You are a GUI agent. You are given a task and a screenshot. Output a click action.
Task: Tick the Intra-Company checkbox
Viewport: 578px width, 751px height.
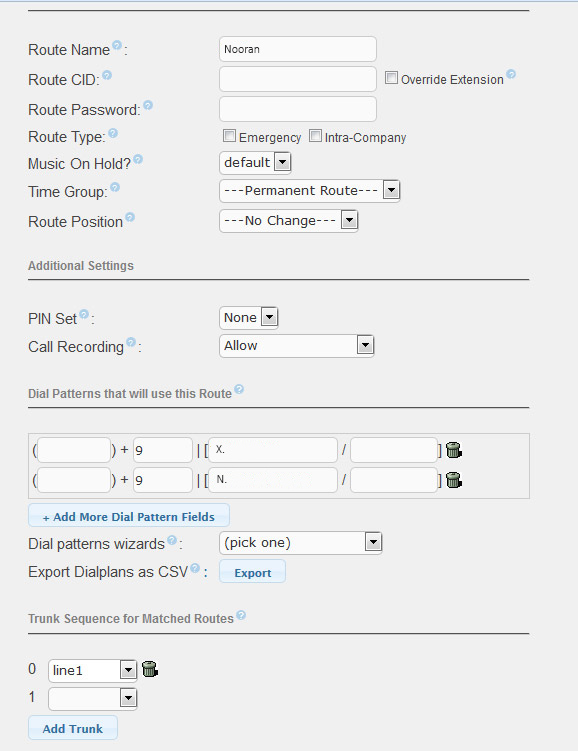(315, 136)
